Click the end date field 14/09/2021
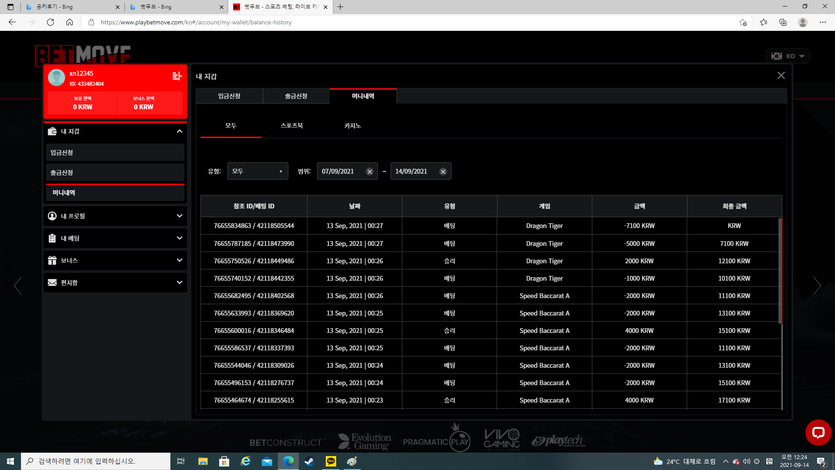 pos(421,171)
